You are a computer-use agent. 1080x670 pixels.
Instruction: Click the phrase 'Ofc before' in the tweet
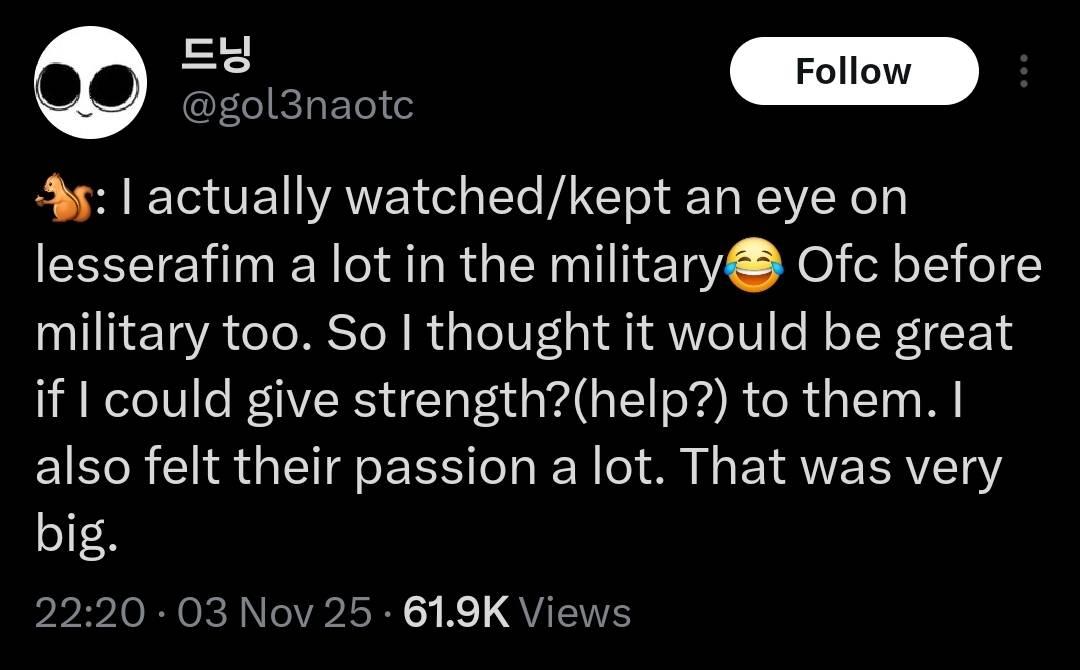pyautogui.click(x=919, y=265)
